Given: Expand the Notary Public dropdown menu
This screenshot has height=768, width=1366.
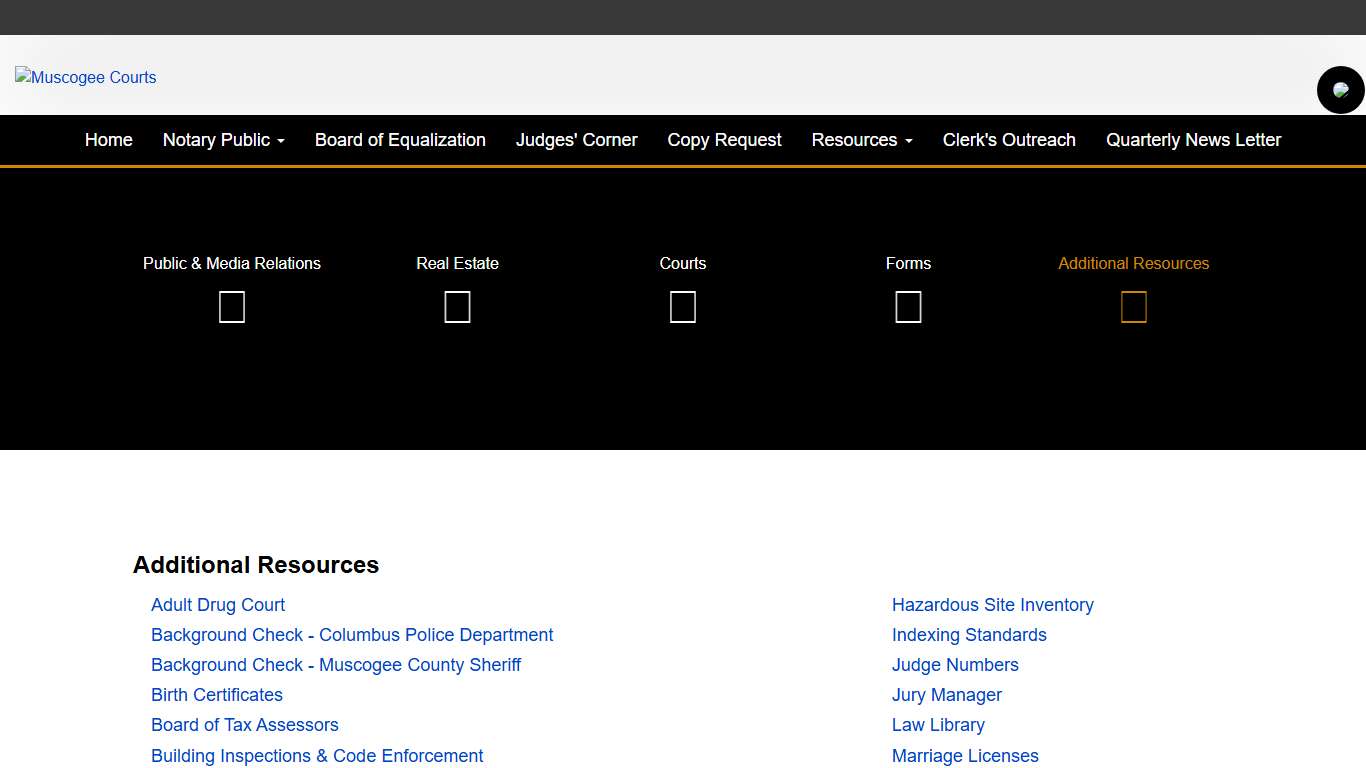Looking at the screenshot, I should point(223,140).
